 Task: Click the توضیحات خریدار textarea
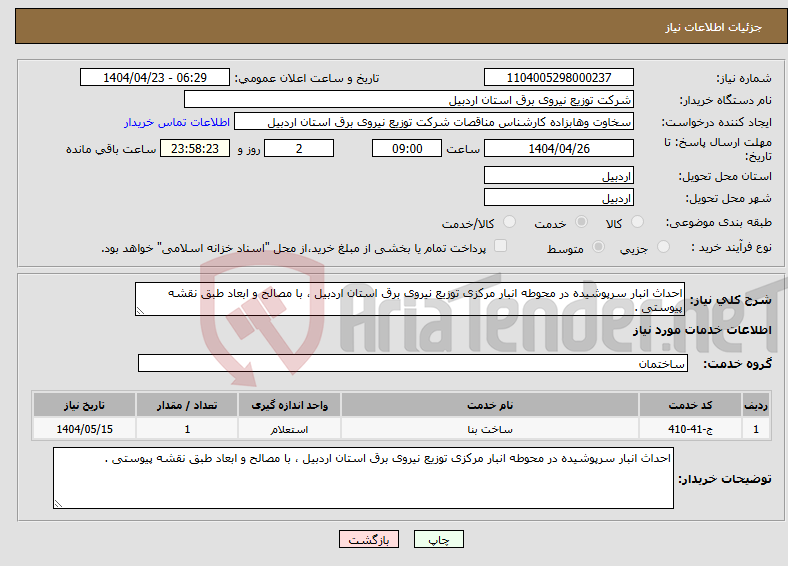click(x=363, y=478)
